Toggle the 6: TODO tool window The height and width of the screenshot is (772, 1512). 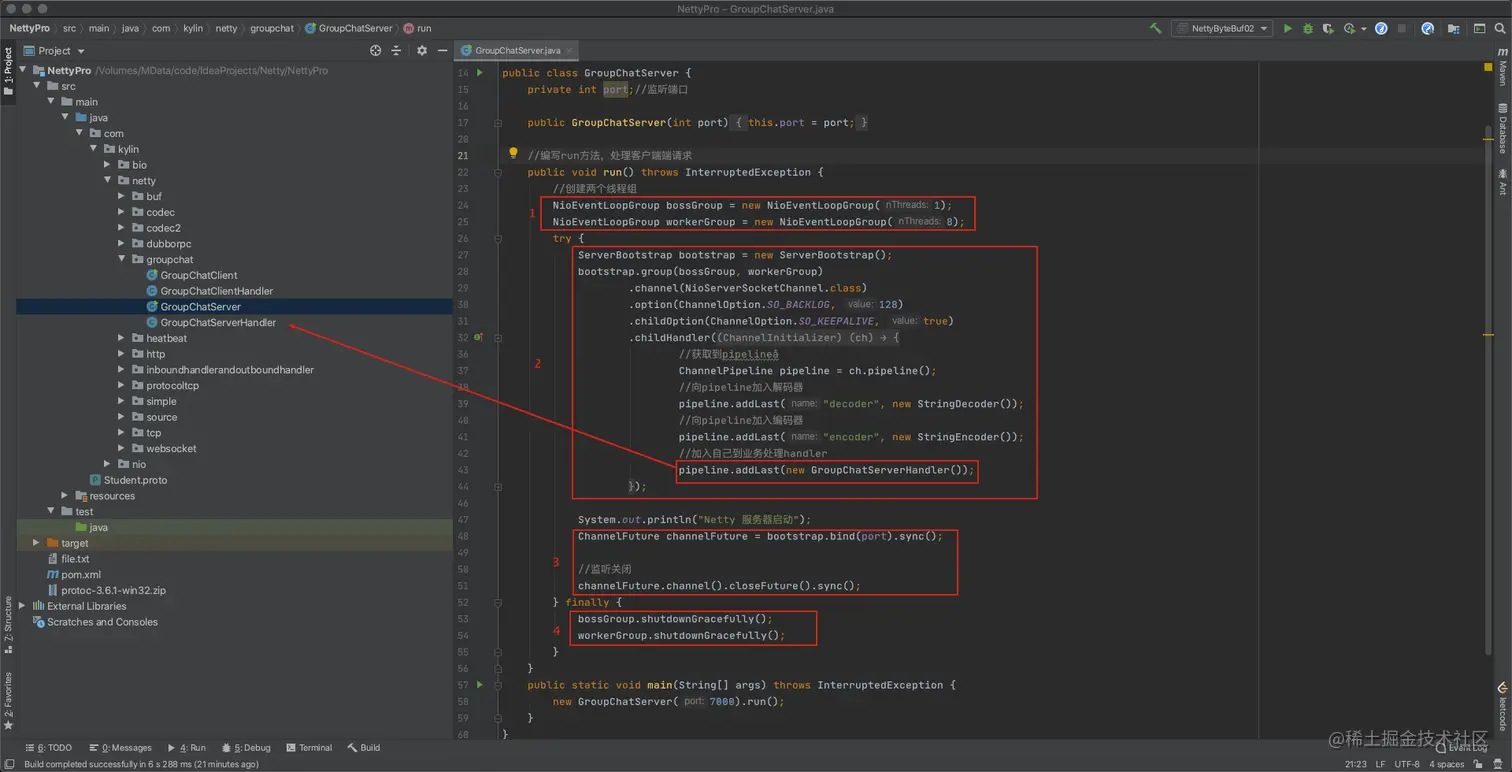tap(49, 748)
